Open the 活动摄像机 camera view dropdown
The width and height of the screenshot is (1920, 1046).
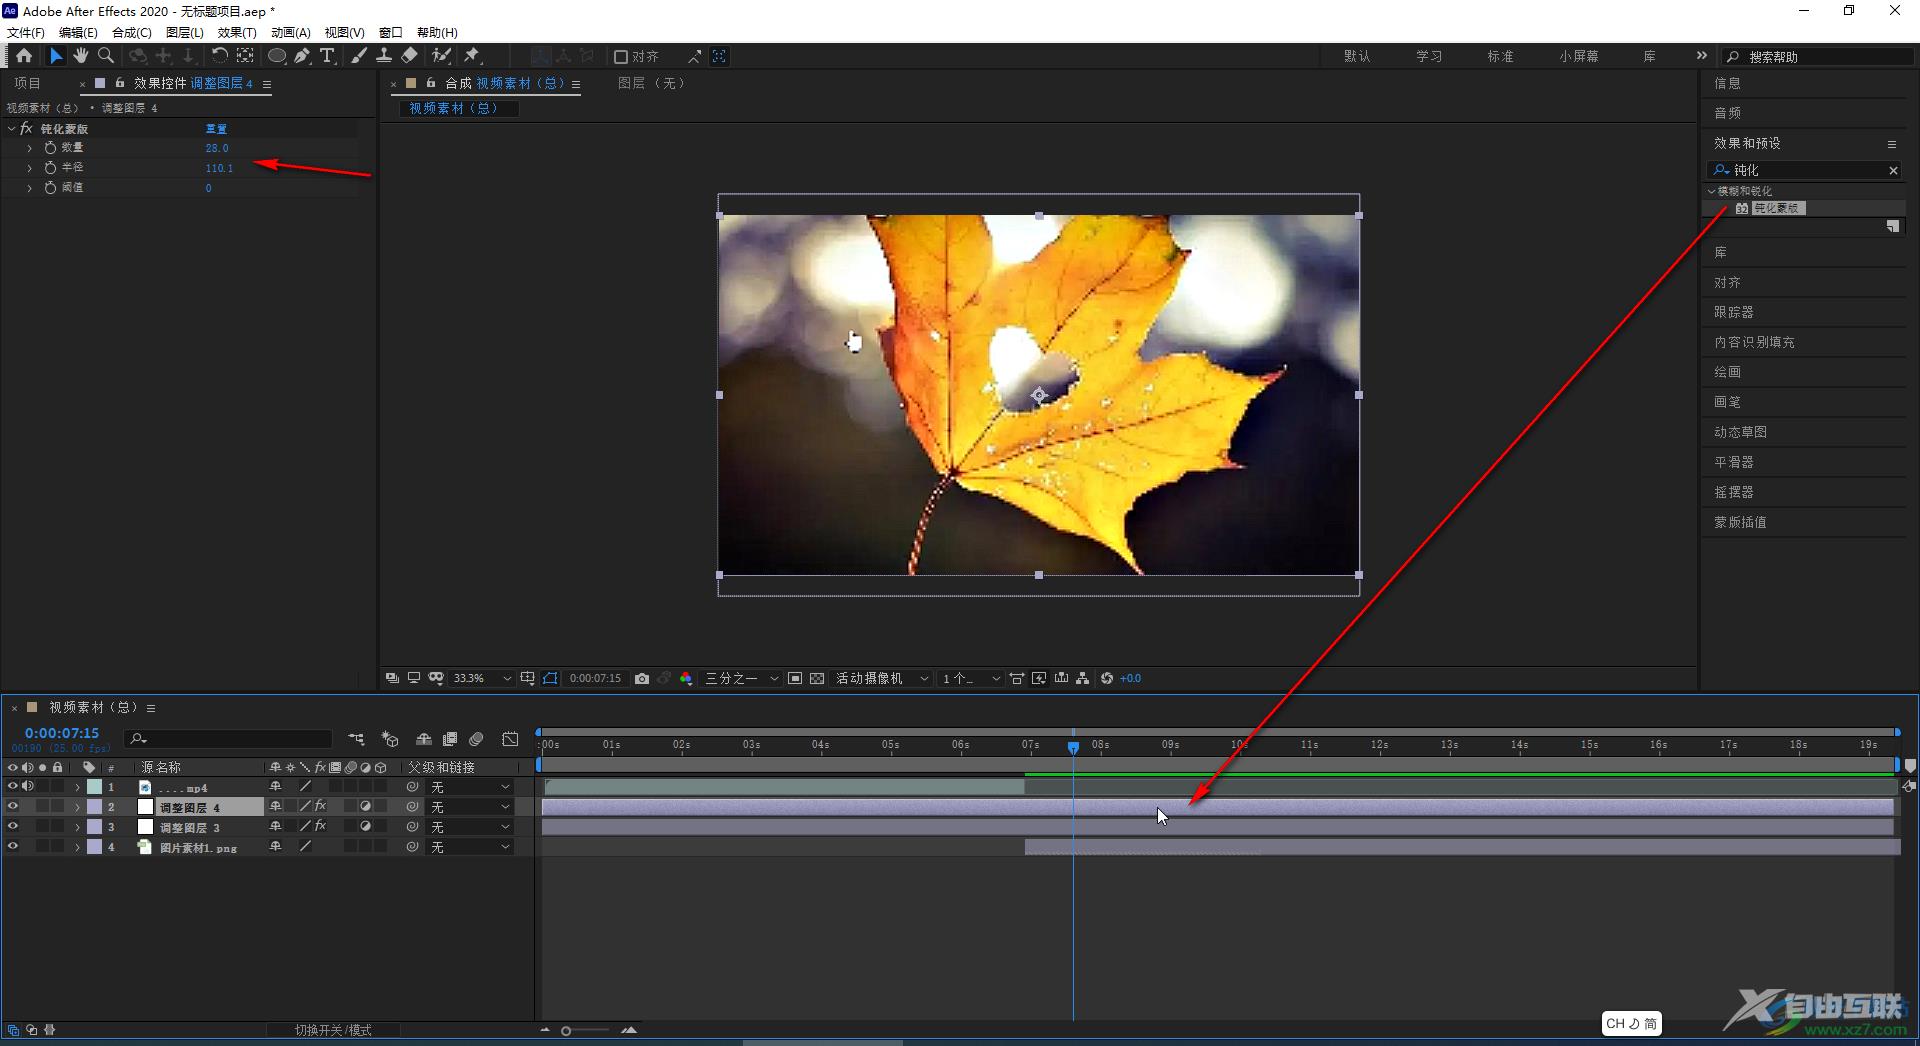(883, 678)
